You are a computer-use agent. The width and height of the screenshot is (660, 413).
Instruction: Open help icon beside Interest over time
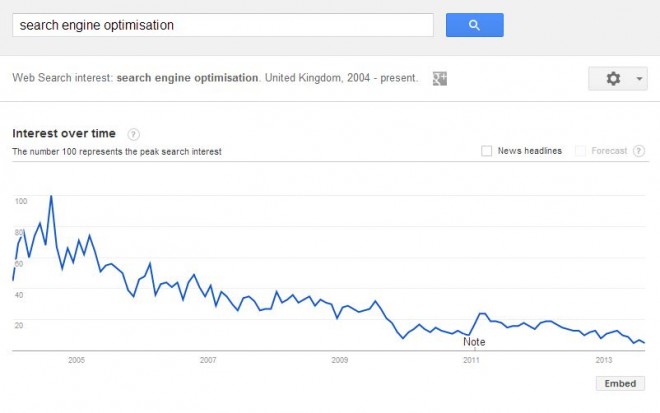133,134
